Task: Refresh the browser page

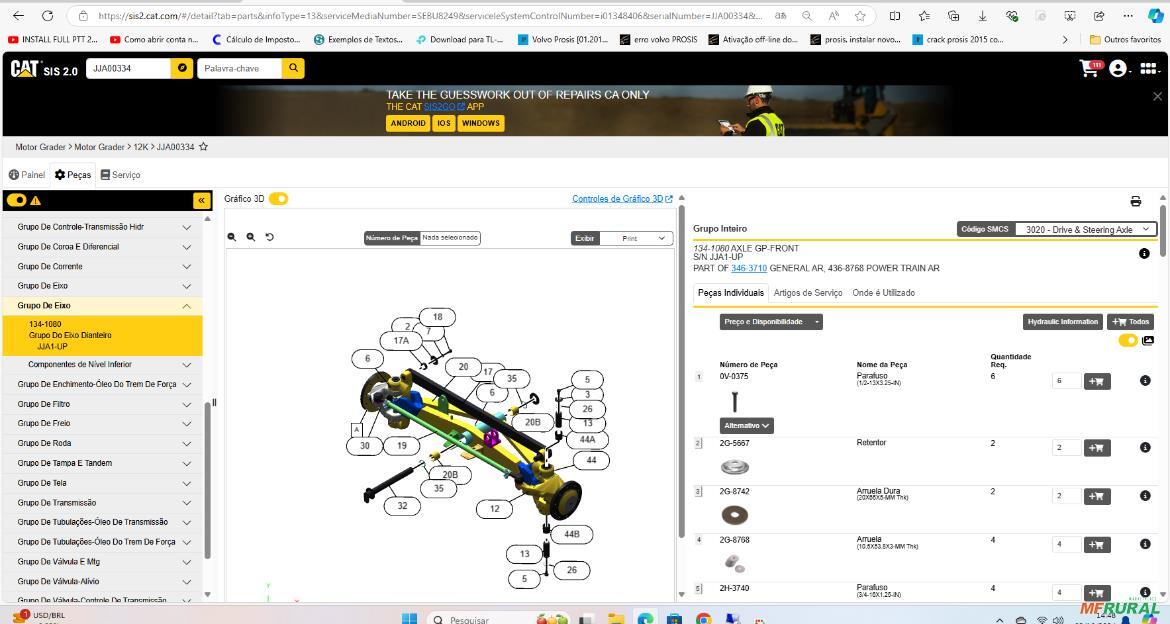Action: pos(47,16)
